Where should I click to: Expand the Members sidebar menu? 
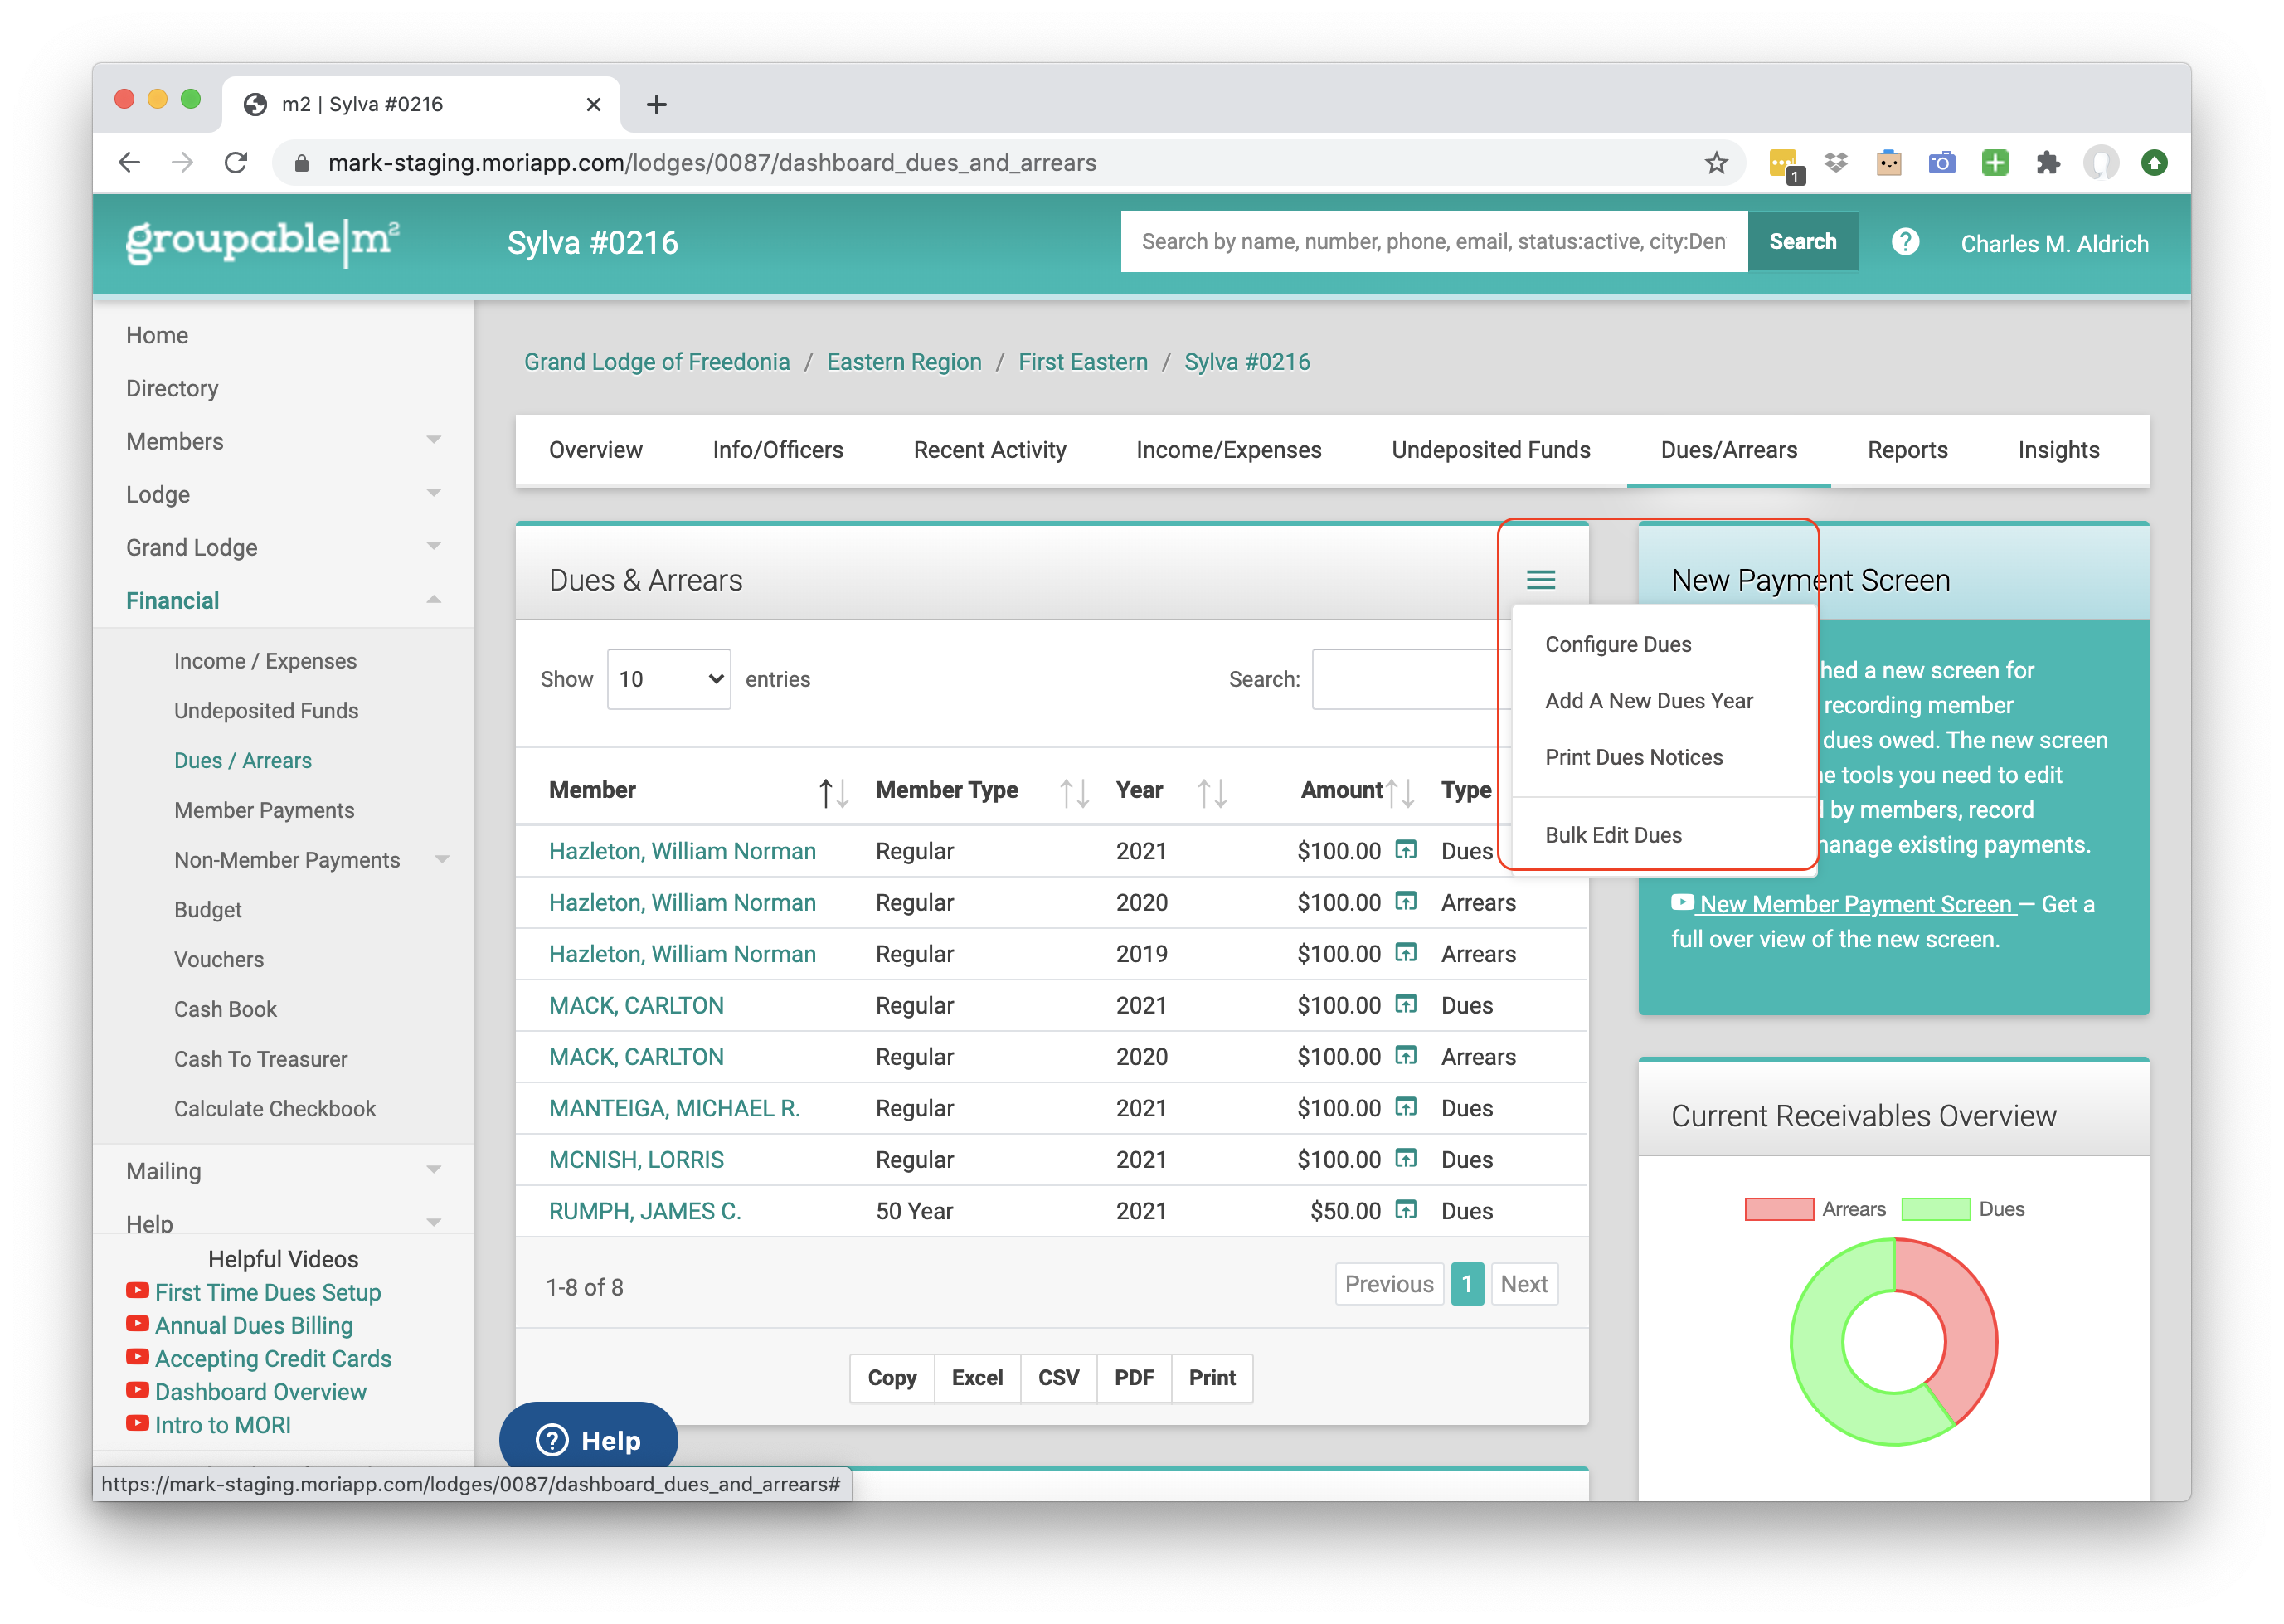point(433,440)
